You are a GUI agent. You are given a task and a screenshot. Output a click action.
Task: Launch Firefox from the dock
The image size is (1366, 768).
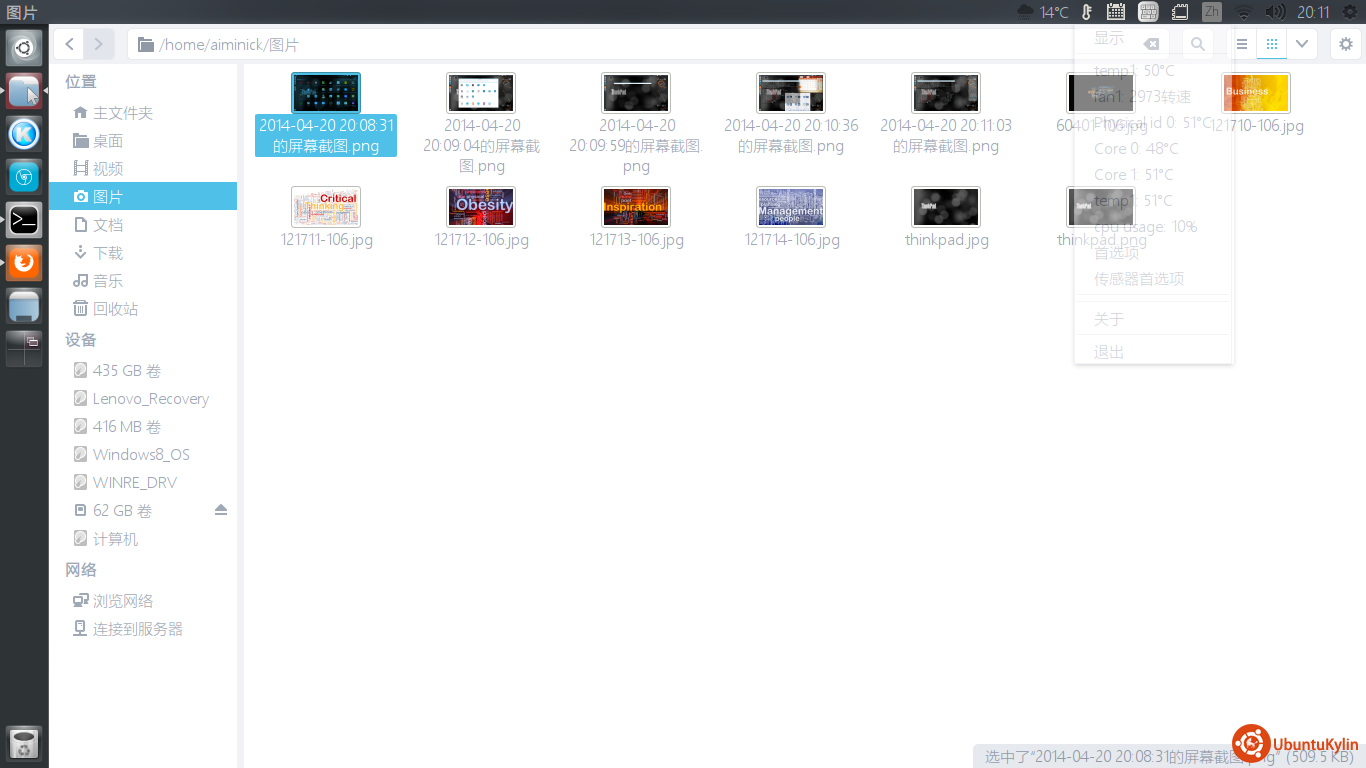[x=24, y=263]
